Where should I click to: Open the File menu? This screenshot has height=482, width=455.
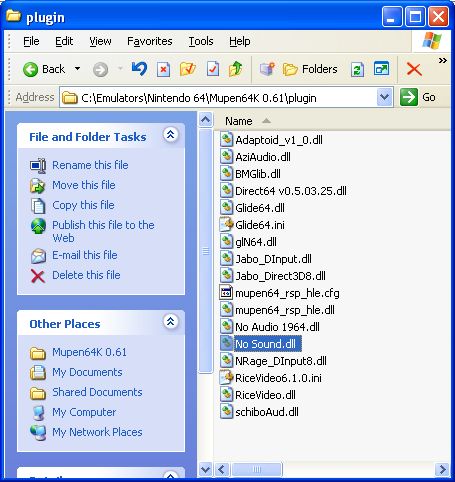pos(31,41)
